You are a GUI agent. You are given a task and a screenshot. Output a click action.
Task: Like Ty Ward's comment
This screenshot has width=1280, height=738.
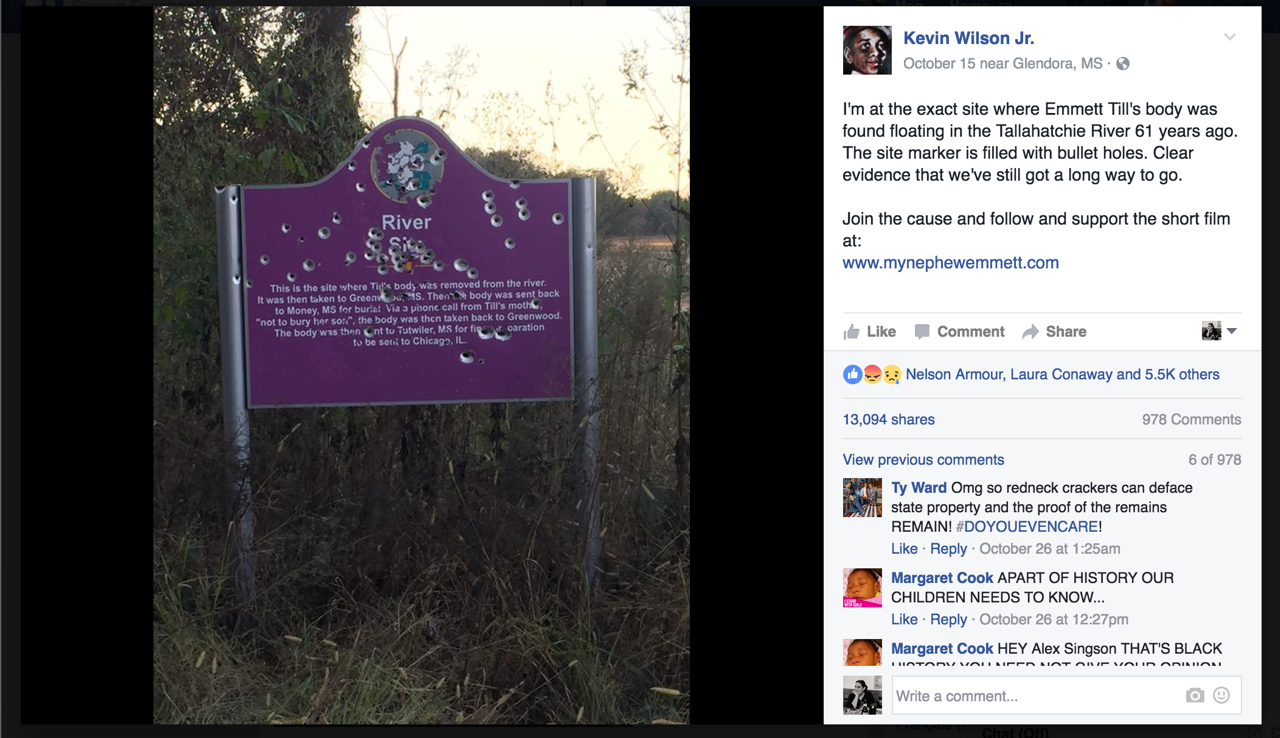(x=904, y=549)
